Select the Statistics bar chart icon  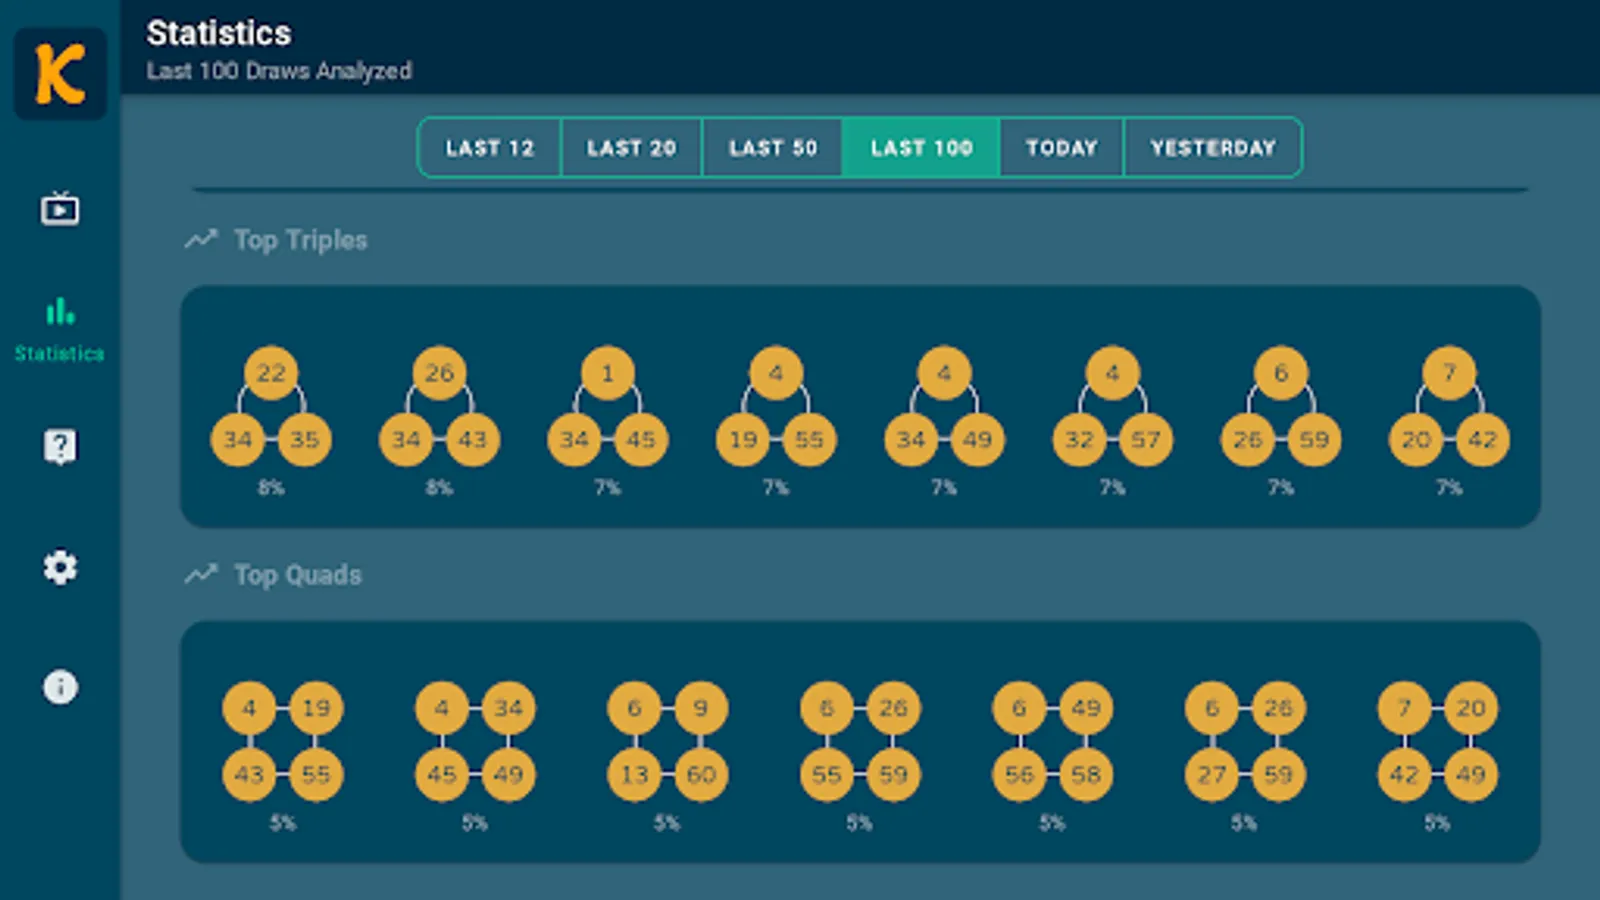(60, 312)
